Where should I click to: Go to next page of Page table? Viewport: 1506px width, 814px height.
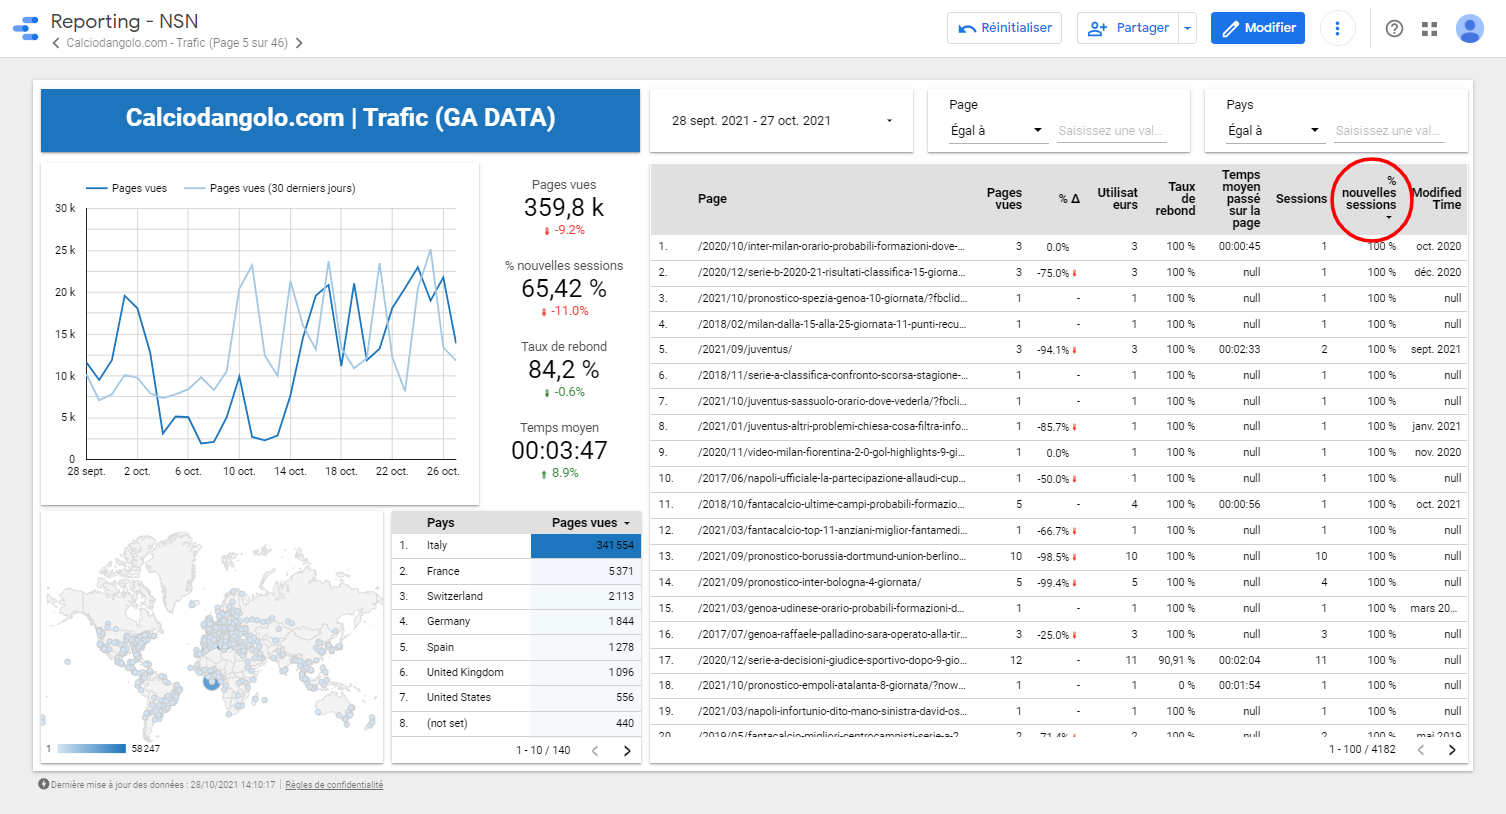(x=1452, y=750)
